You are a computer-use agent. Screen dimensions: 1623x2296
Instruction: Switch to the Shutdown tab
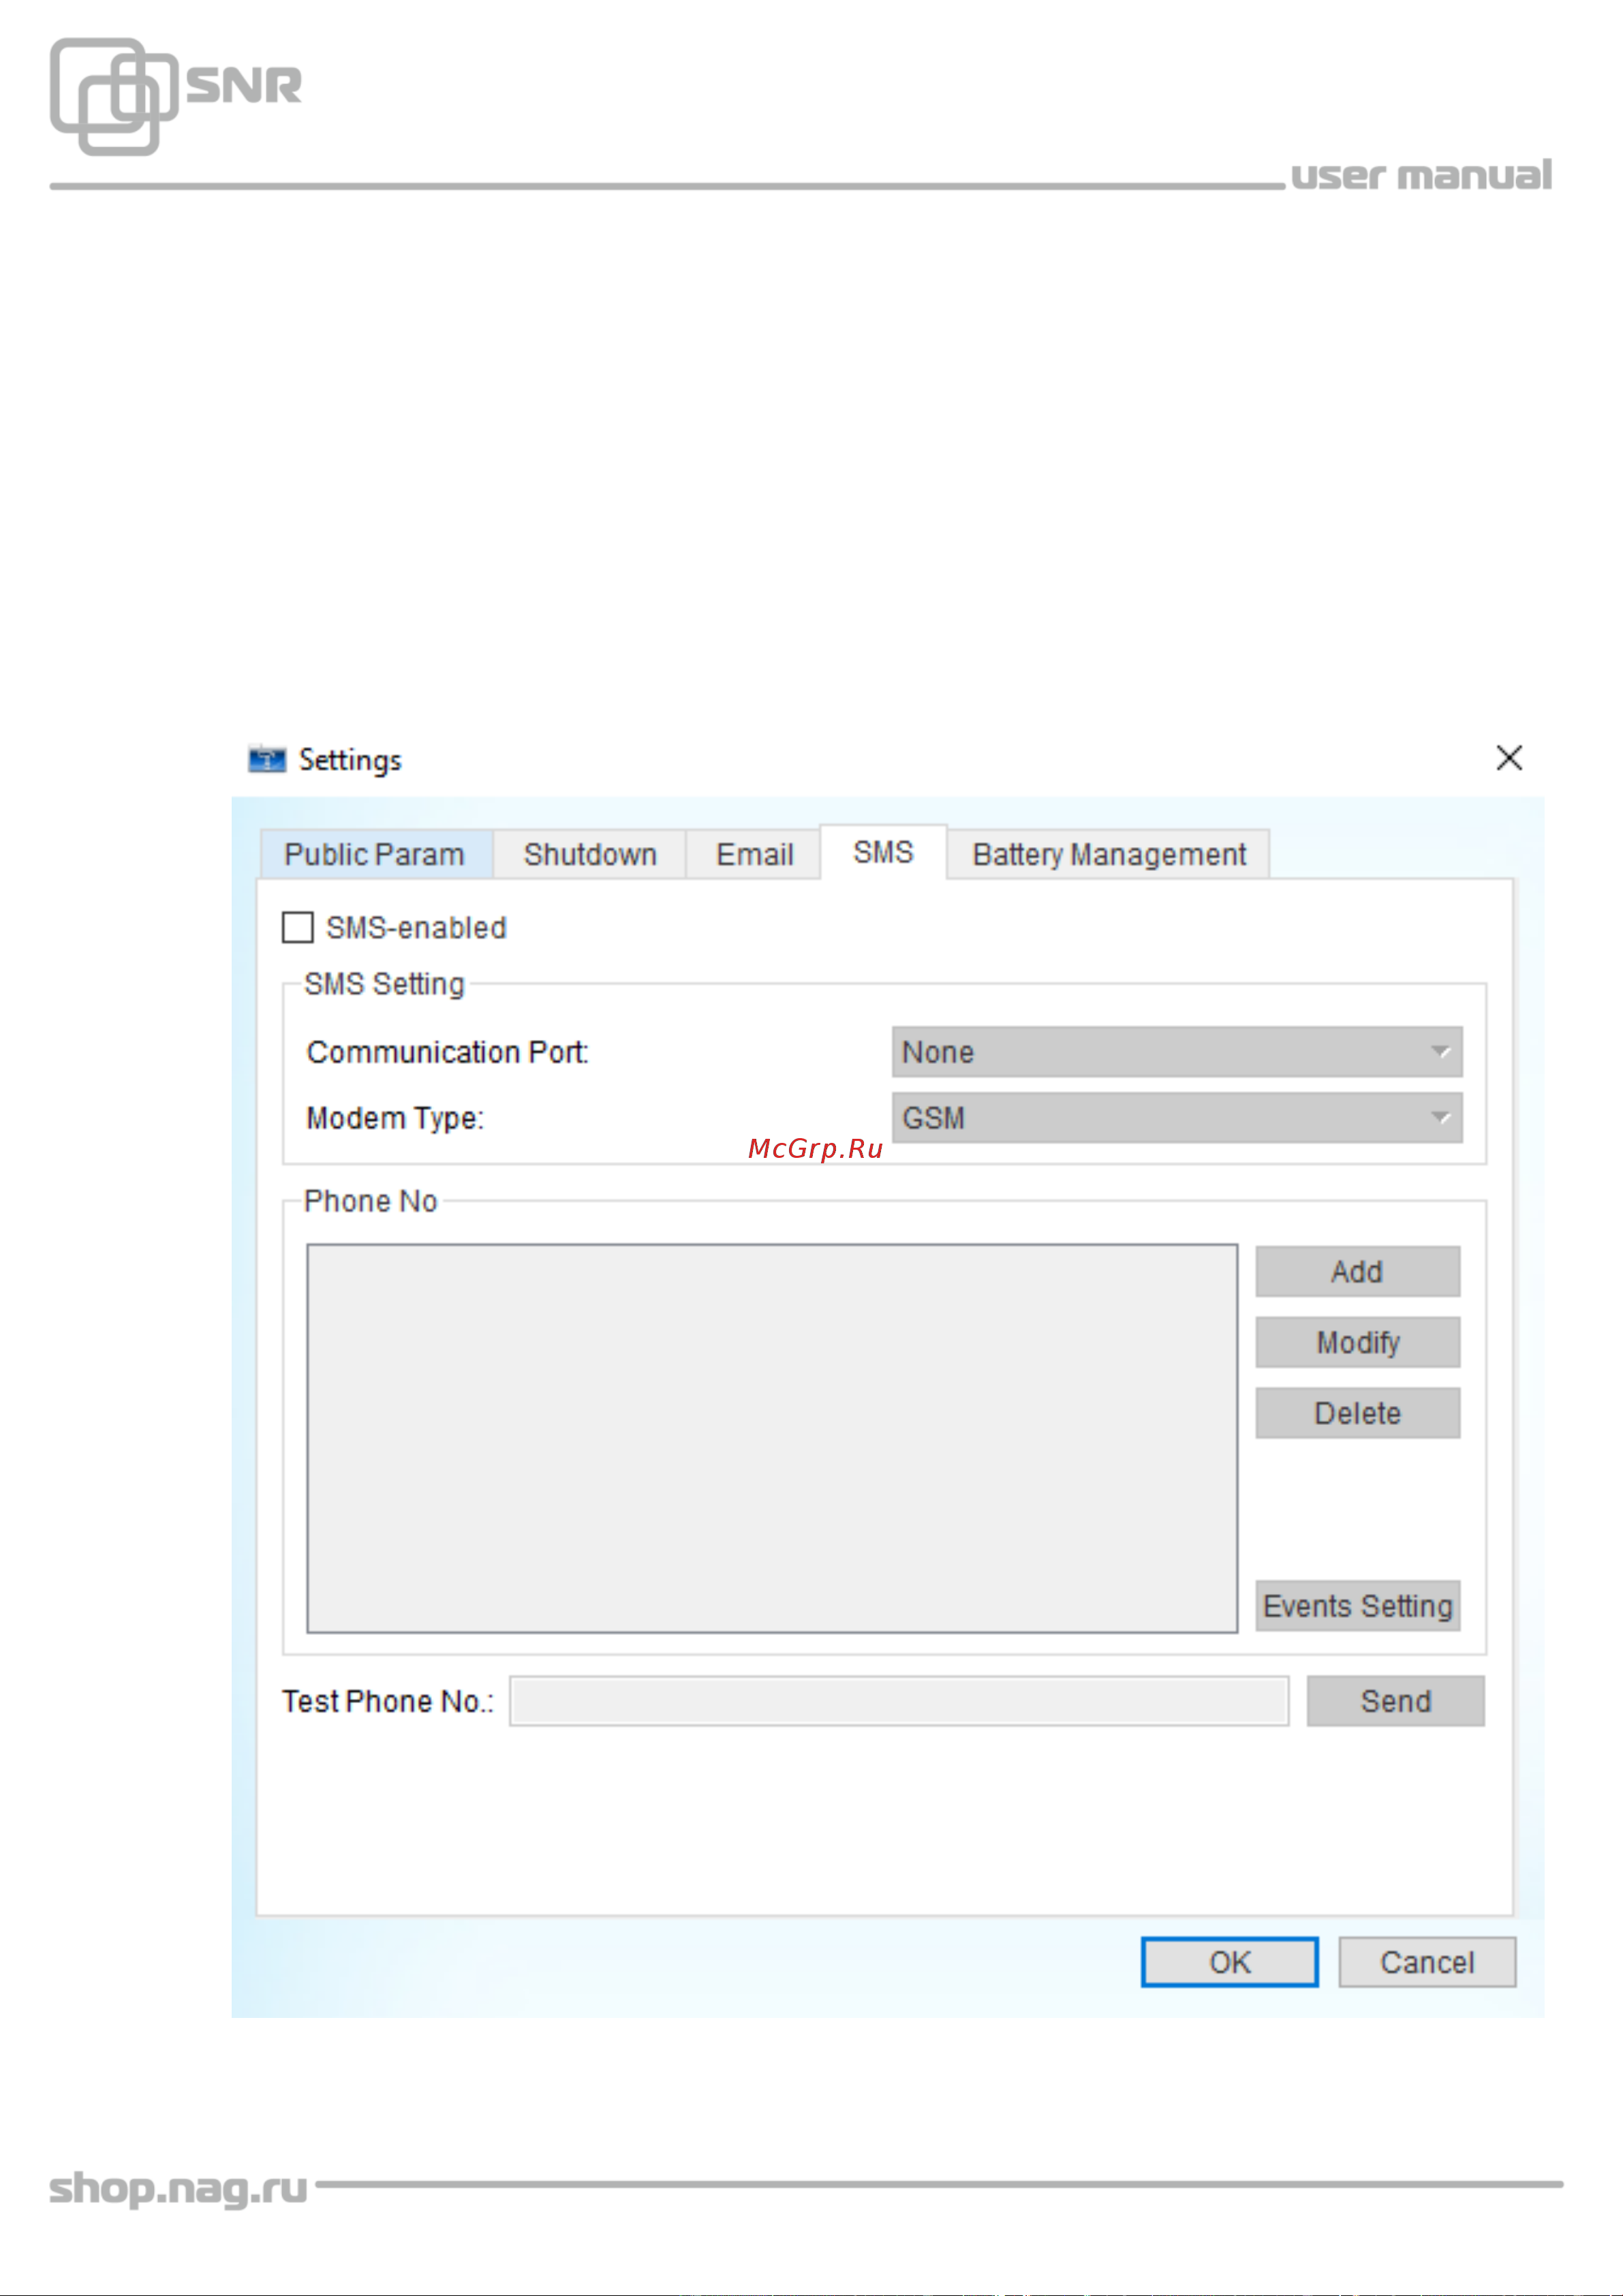(x=590, y=854)
